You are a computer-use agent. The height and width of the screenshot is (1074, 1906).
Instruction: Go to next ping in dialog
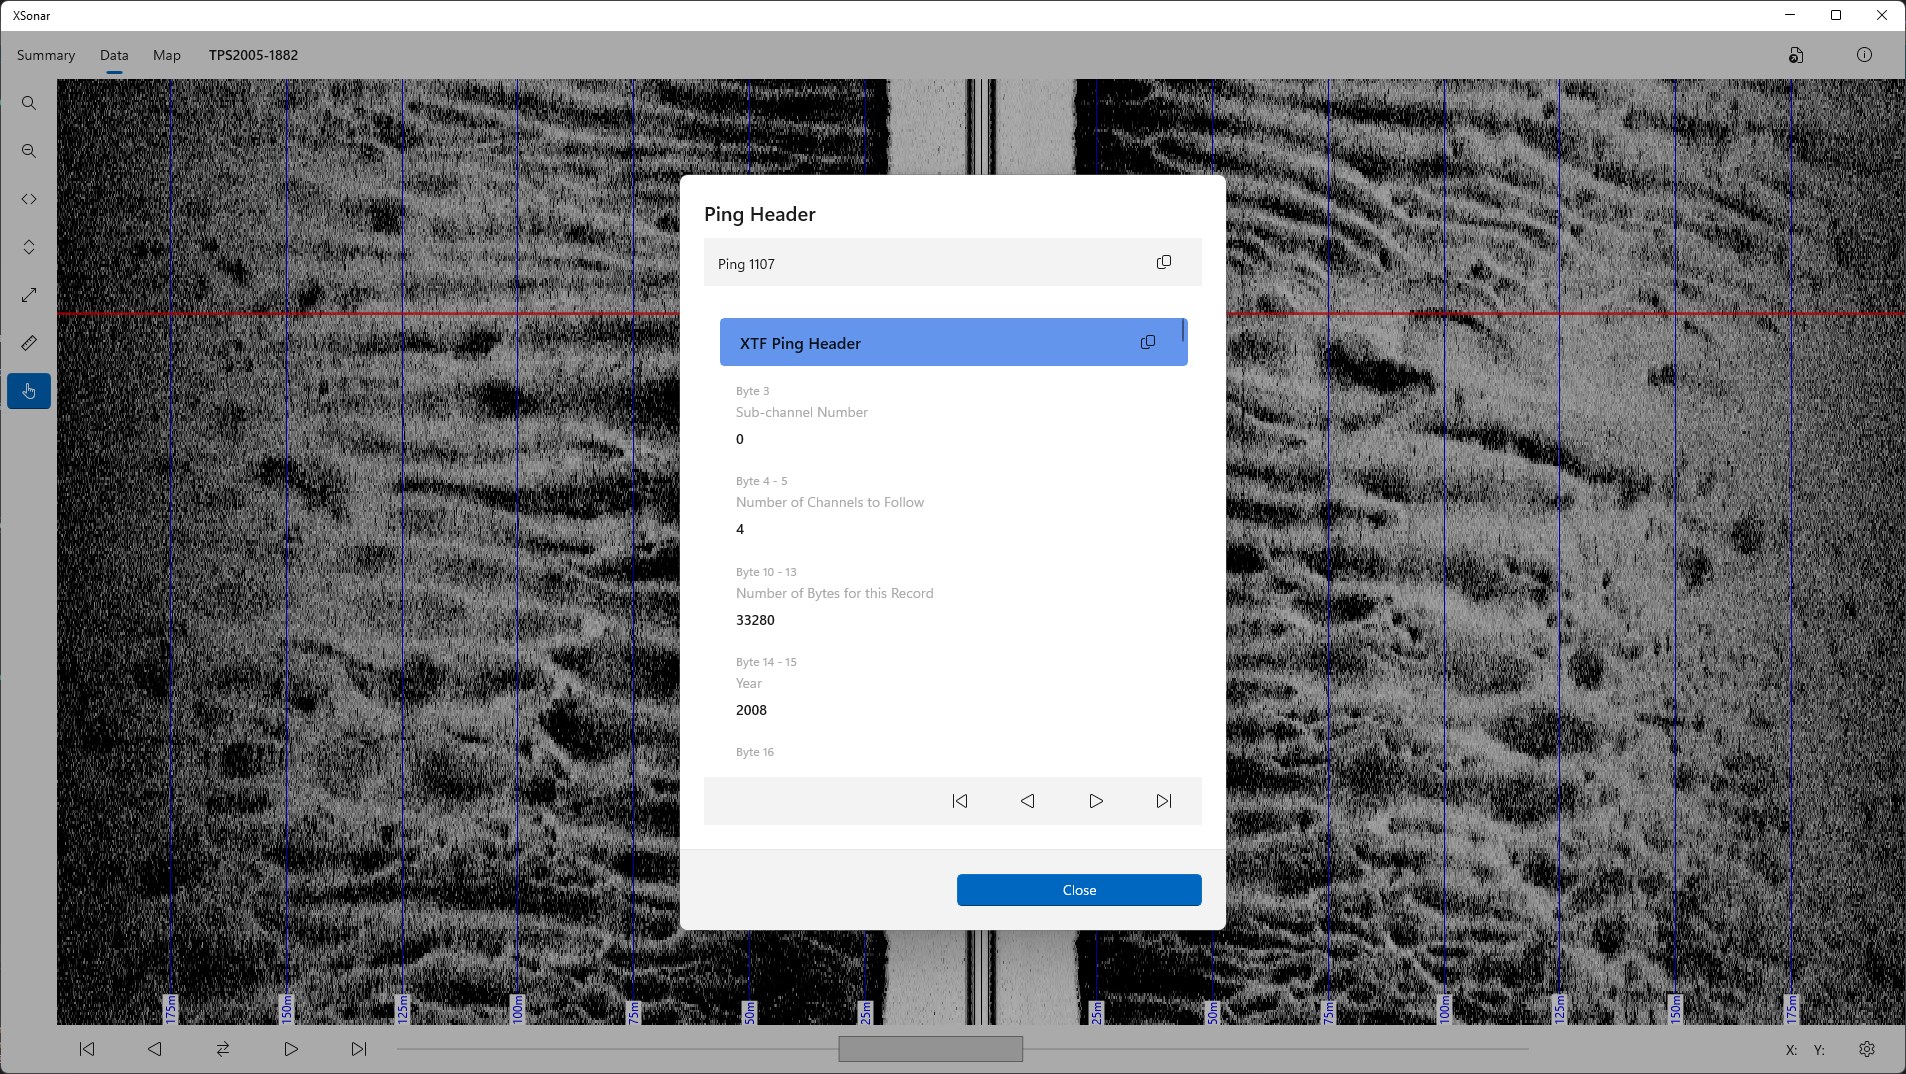(1096, 801)
